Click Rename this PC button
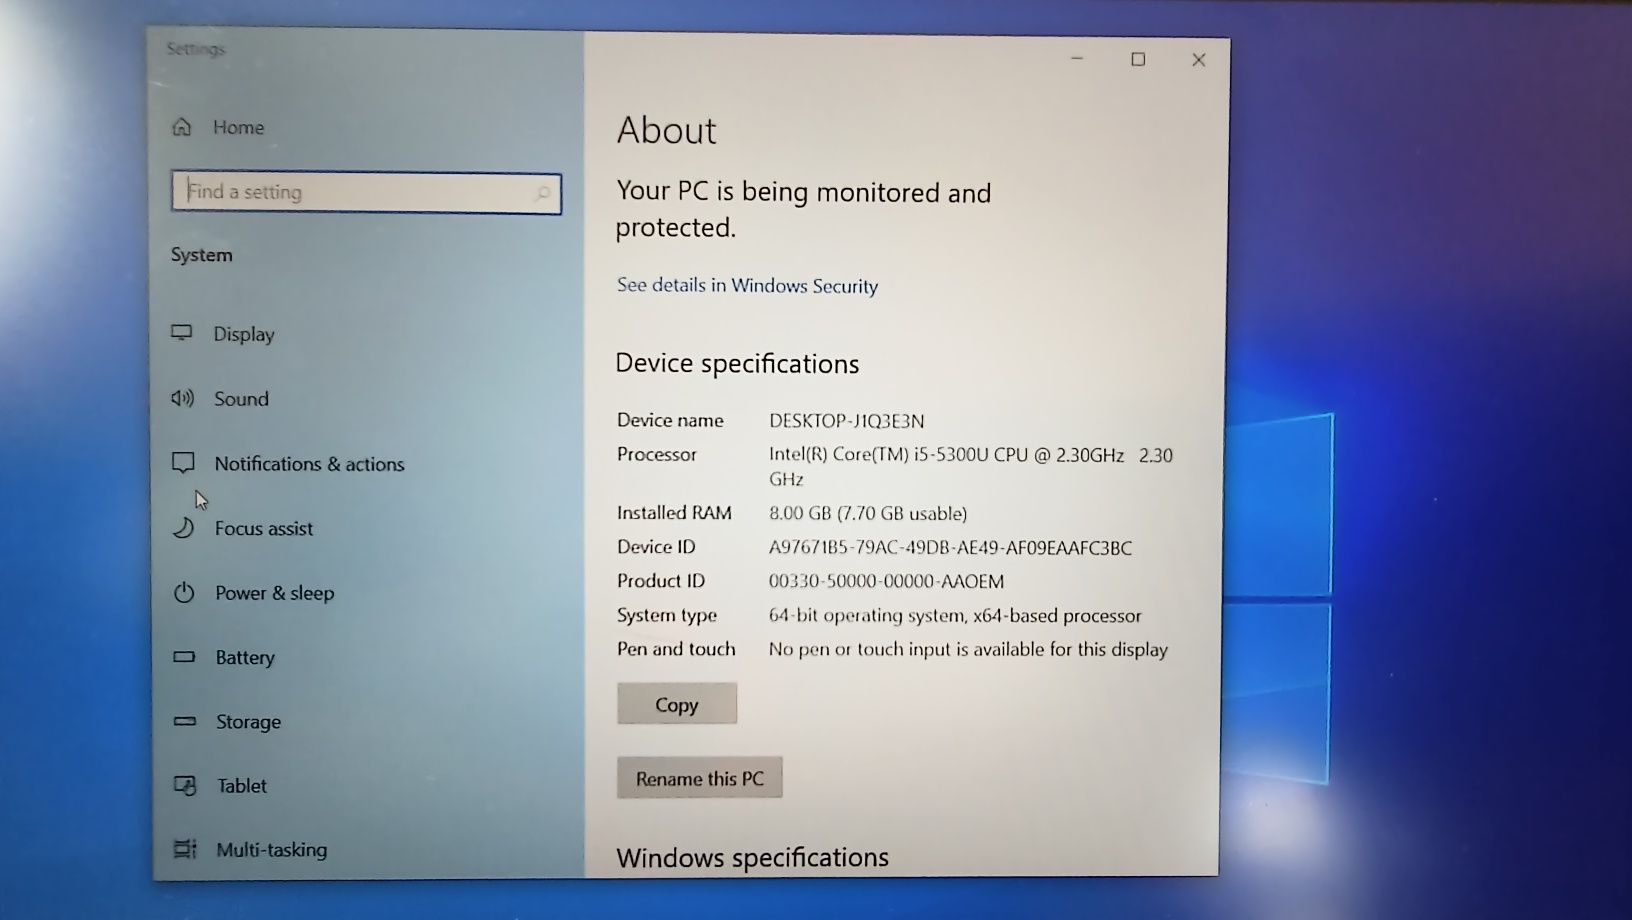This screenshot has height=920, width=1632. point(699,778)
